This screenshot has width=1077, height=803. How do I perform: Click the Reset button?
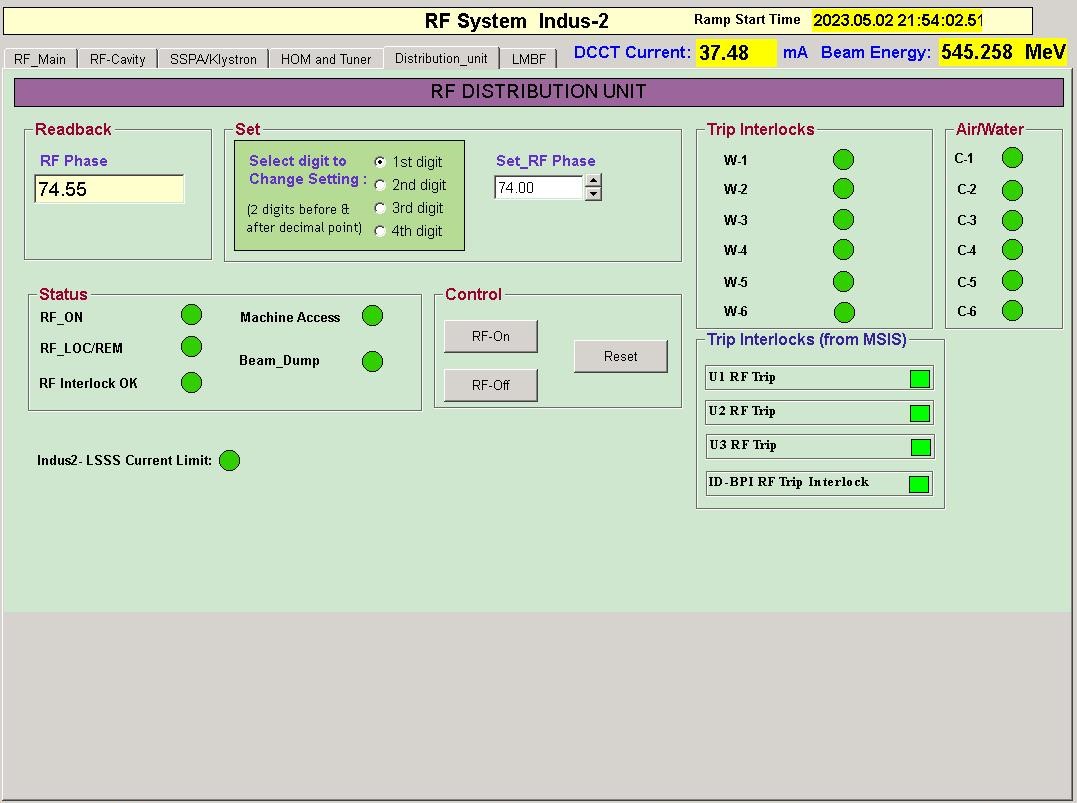coord(620,357)
